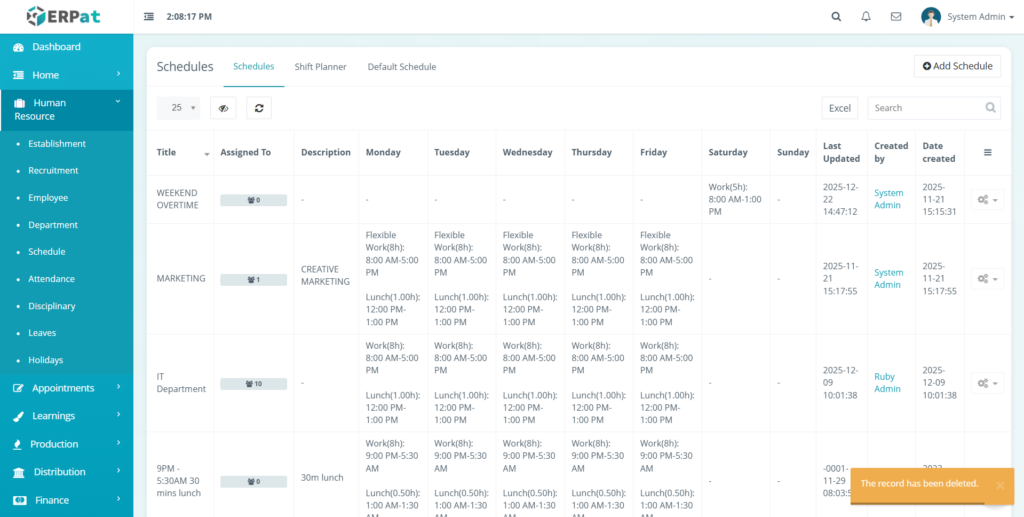Click the refresh table icon button

tap(260, 108)
